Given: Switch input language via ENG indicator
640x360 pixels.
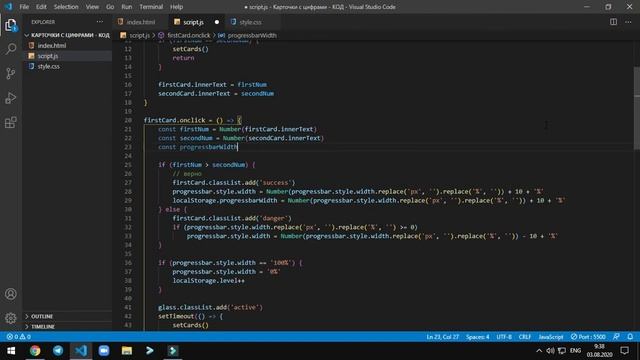Looking at the screenshot, I should pos(576,351).
